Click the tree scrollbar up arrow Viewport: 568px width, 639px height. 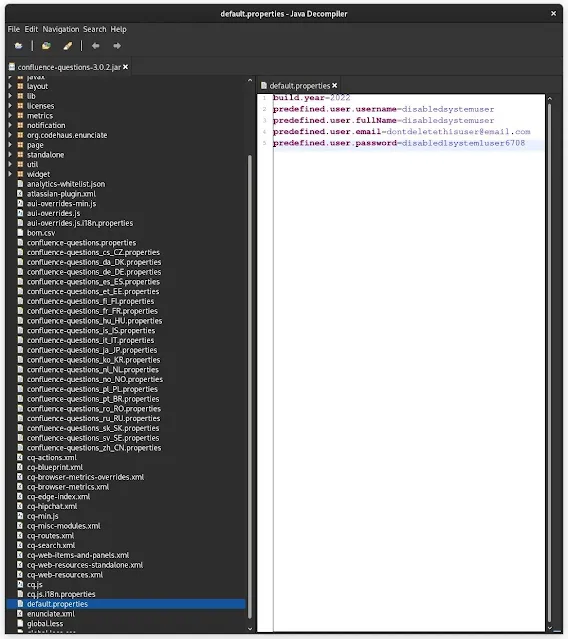pos(250,81)
